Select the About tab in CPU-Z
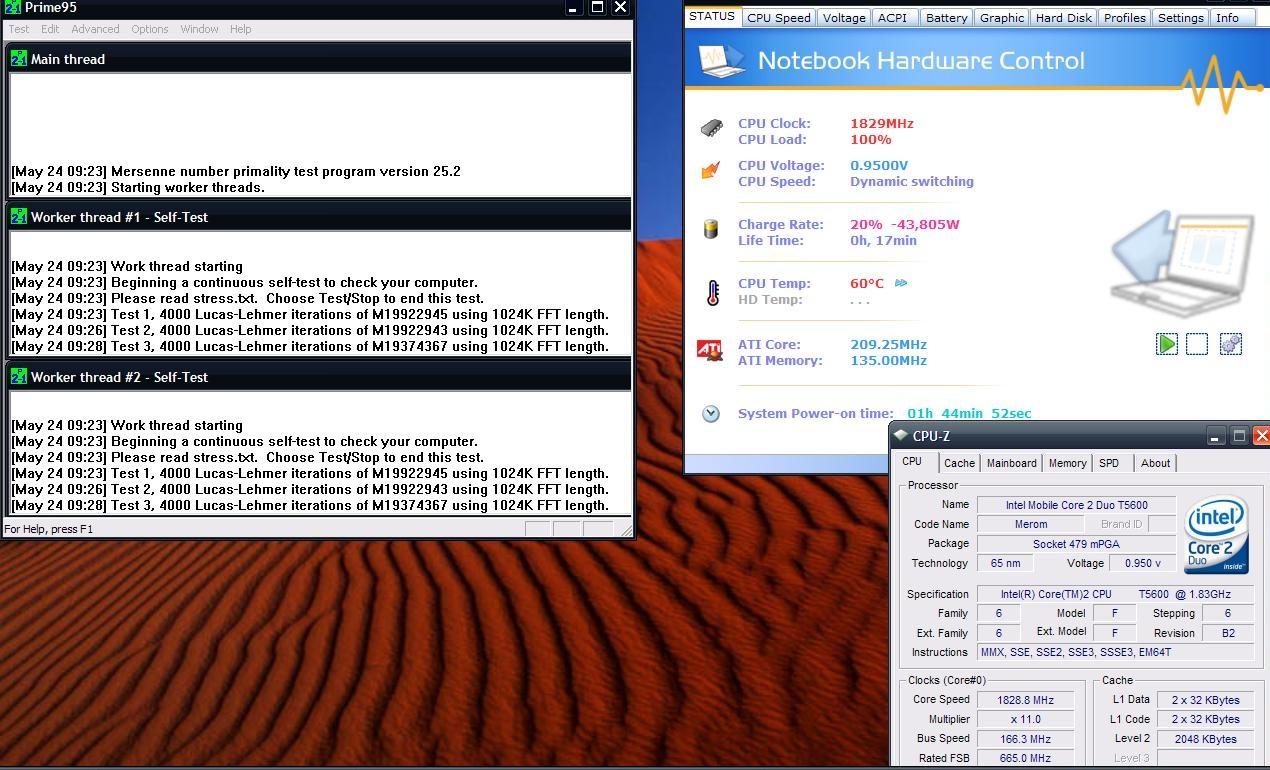This screenshot has height=770, width=1270. click(x=1155, y=463)
